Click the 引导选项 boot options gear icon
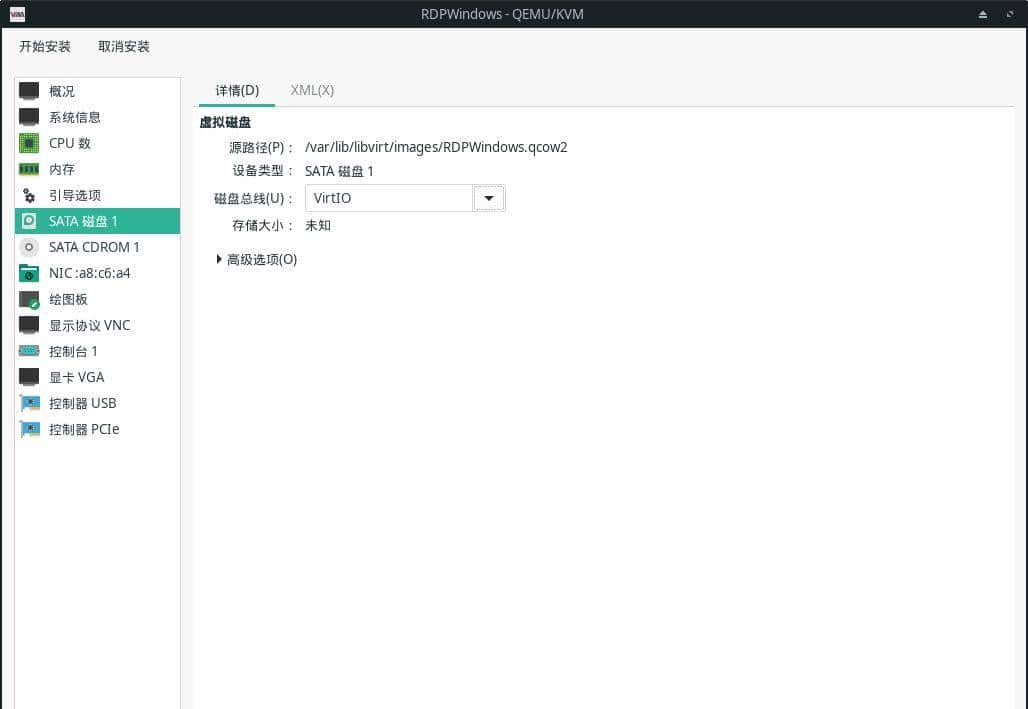Screen dimensions: 1028x709 [29, 195]
